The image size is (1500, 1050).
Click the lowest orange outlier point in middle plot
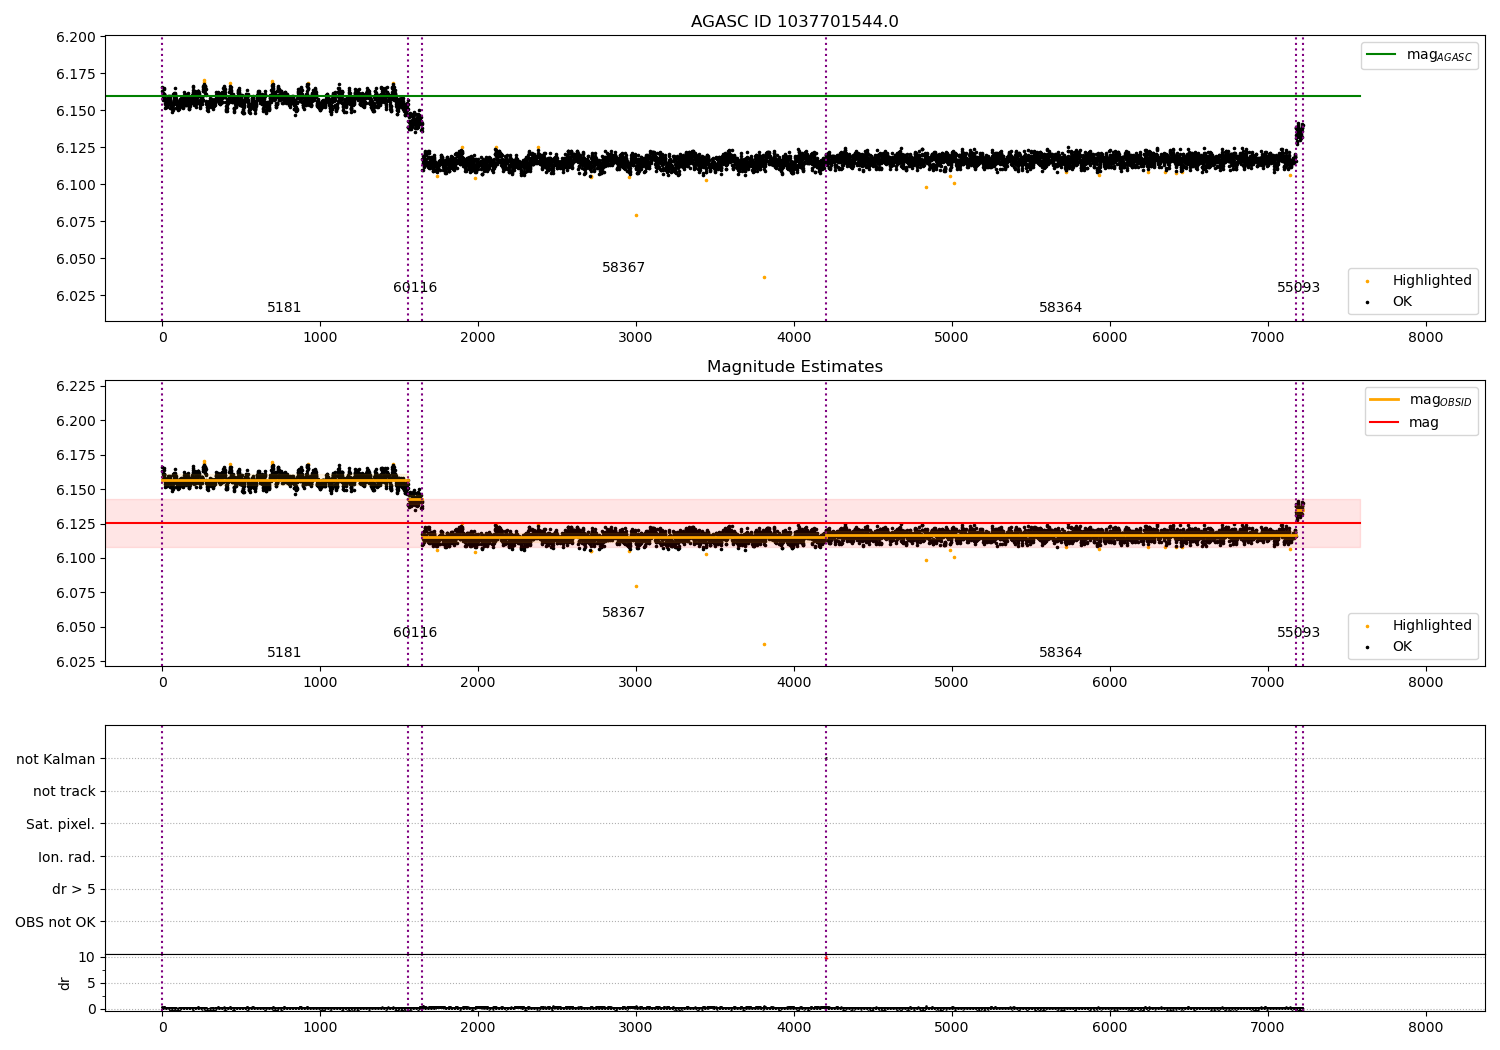tap(764, 644)
